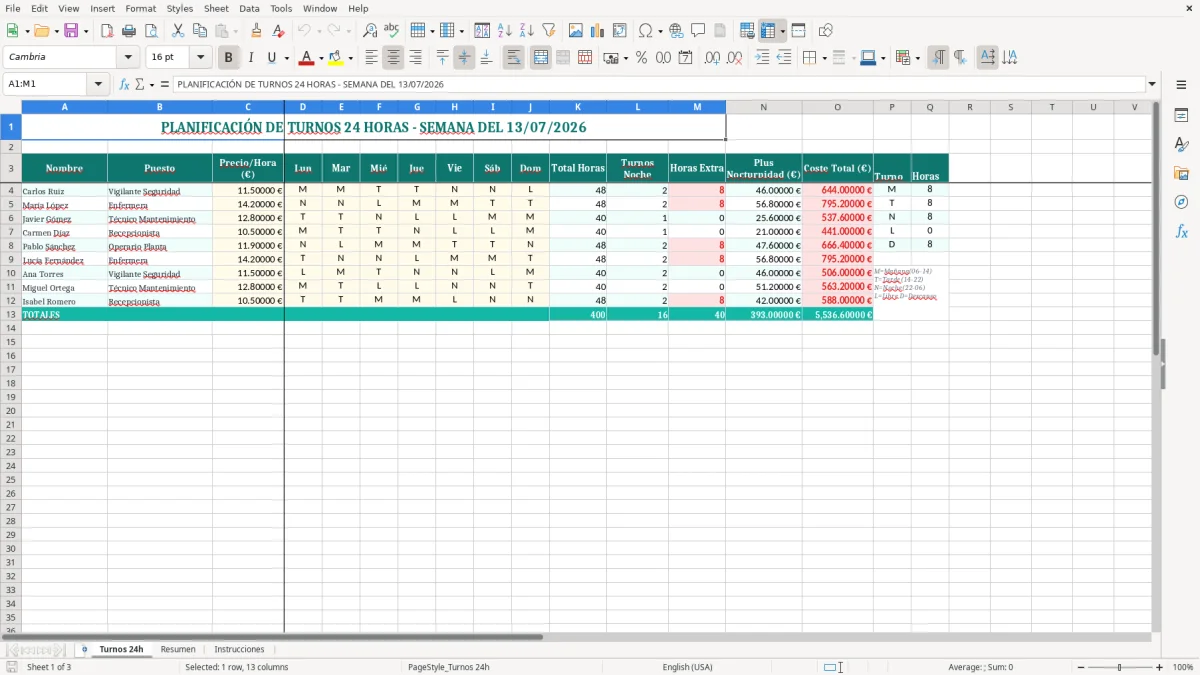Run the spelling check

[392, 31]
